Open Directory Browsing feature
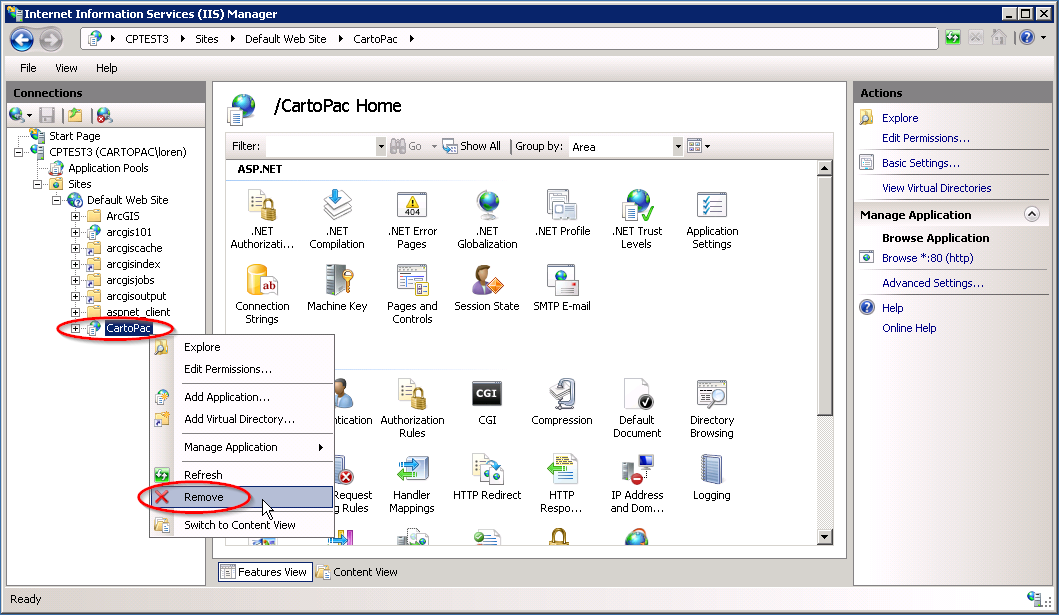The height and width of the screenshot is (615, 1059). (712, 408)
